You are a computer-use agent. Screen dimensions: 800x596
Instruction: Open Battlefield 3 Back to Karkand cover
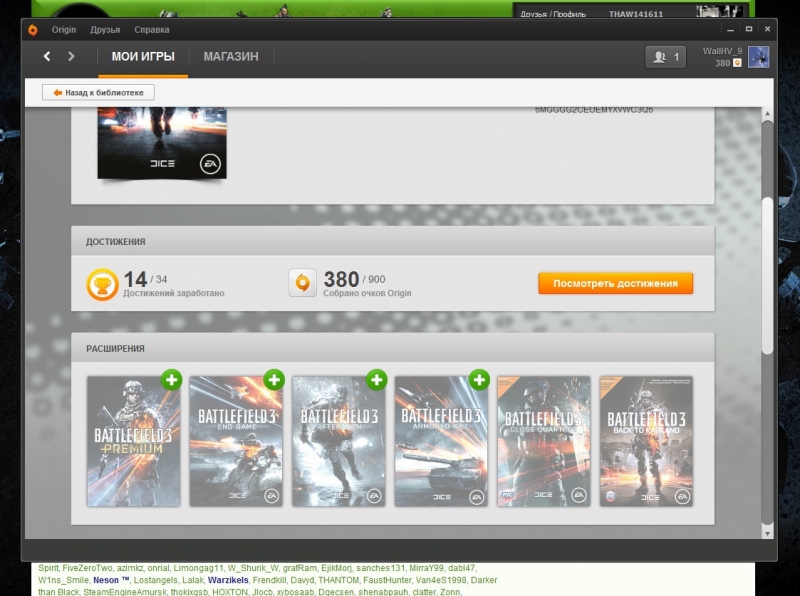click(x=646, y=441)
